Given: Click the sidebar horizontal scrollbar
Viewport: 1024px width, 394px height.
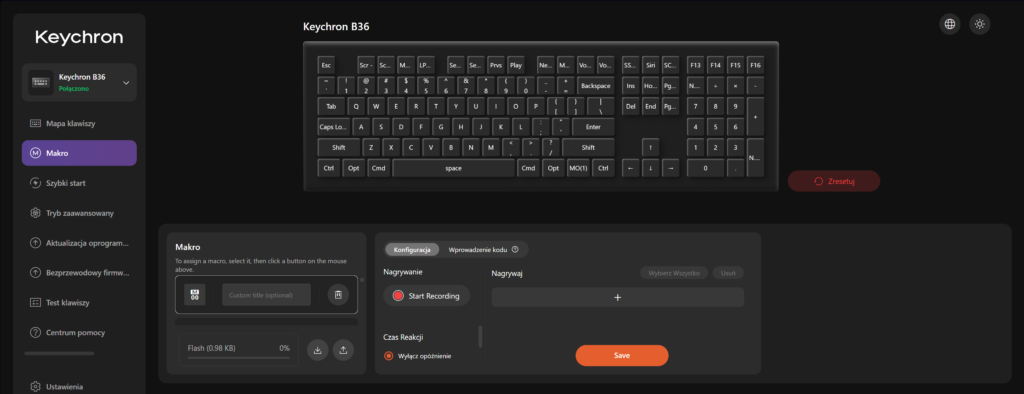Looking at the screenshot, I should click(59, 353).
